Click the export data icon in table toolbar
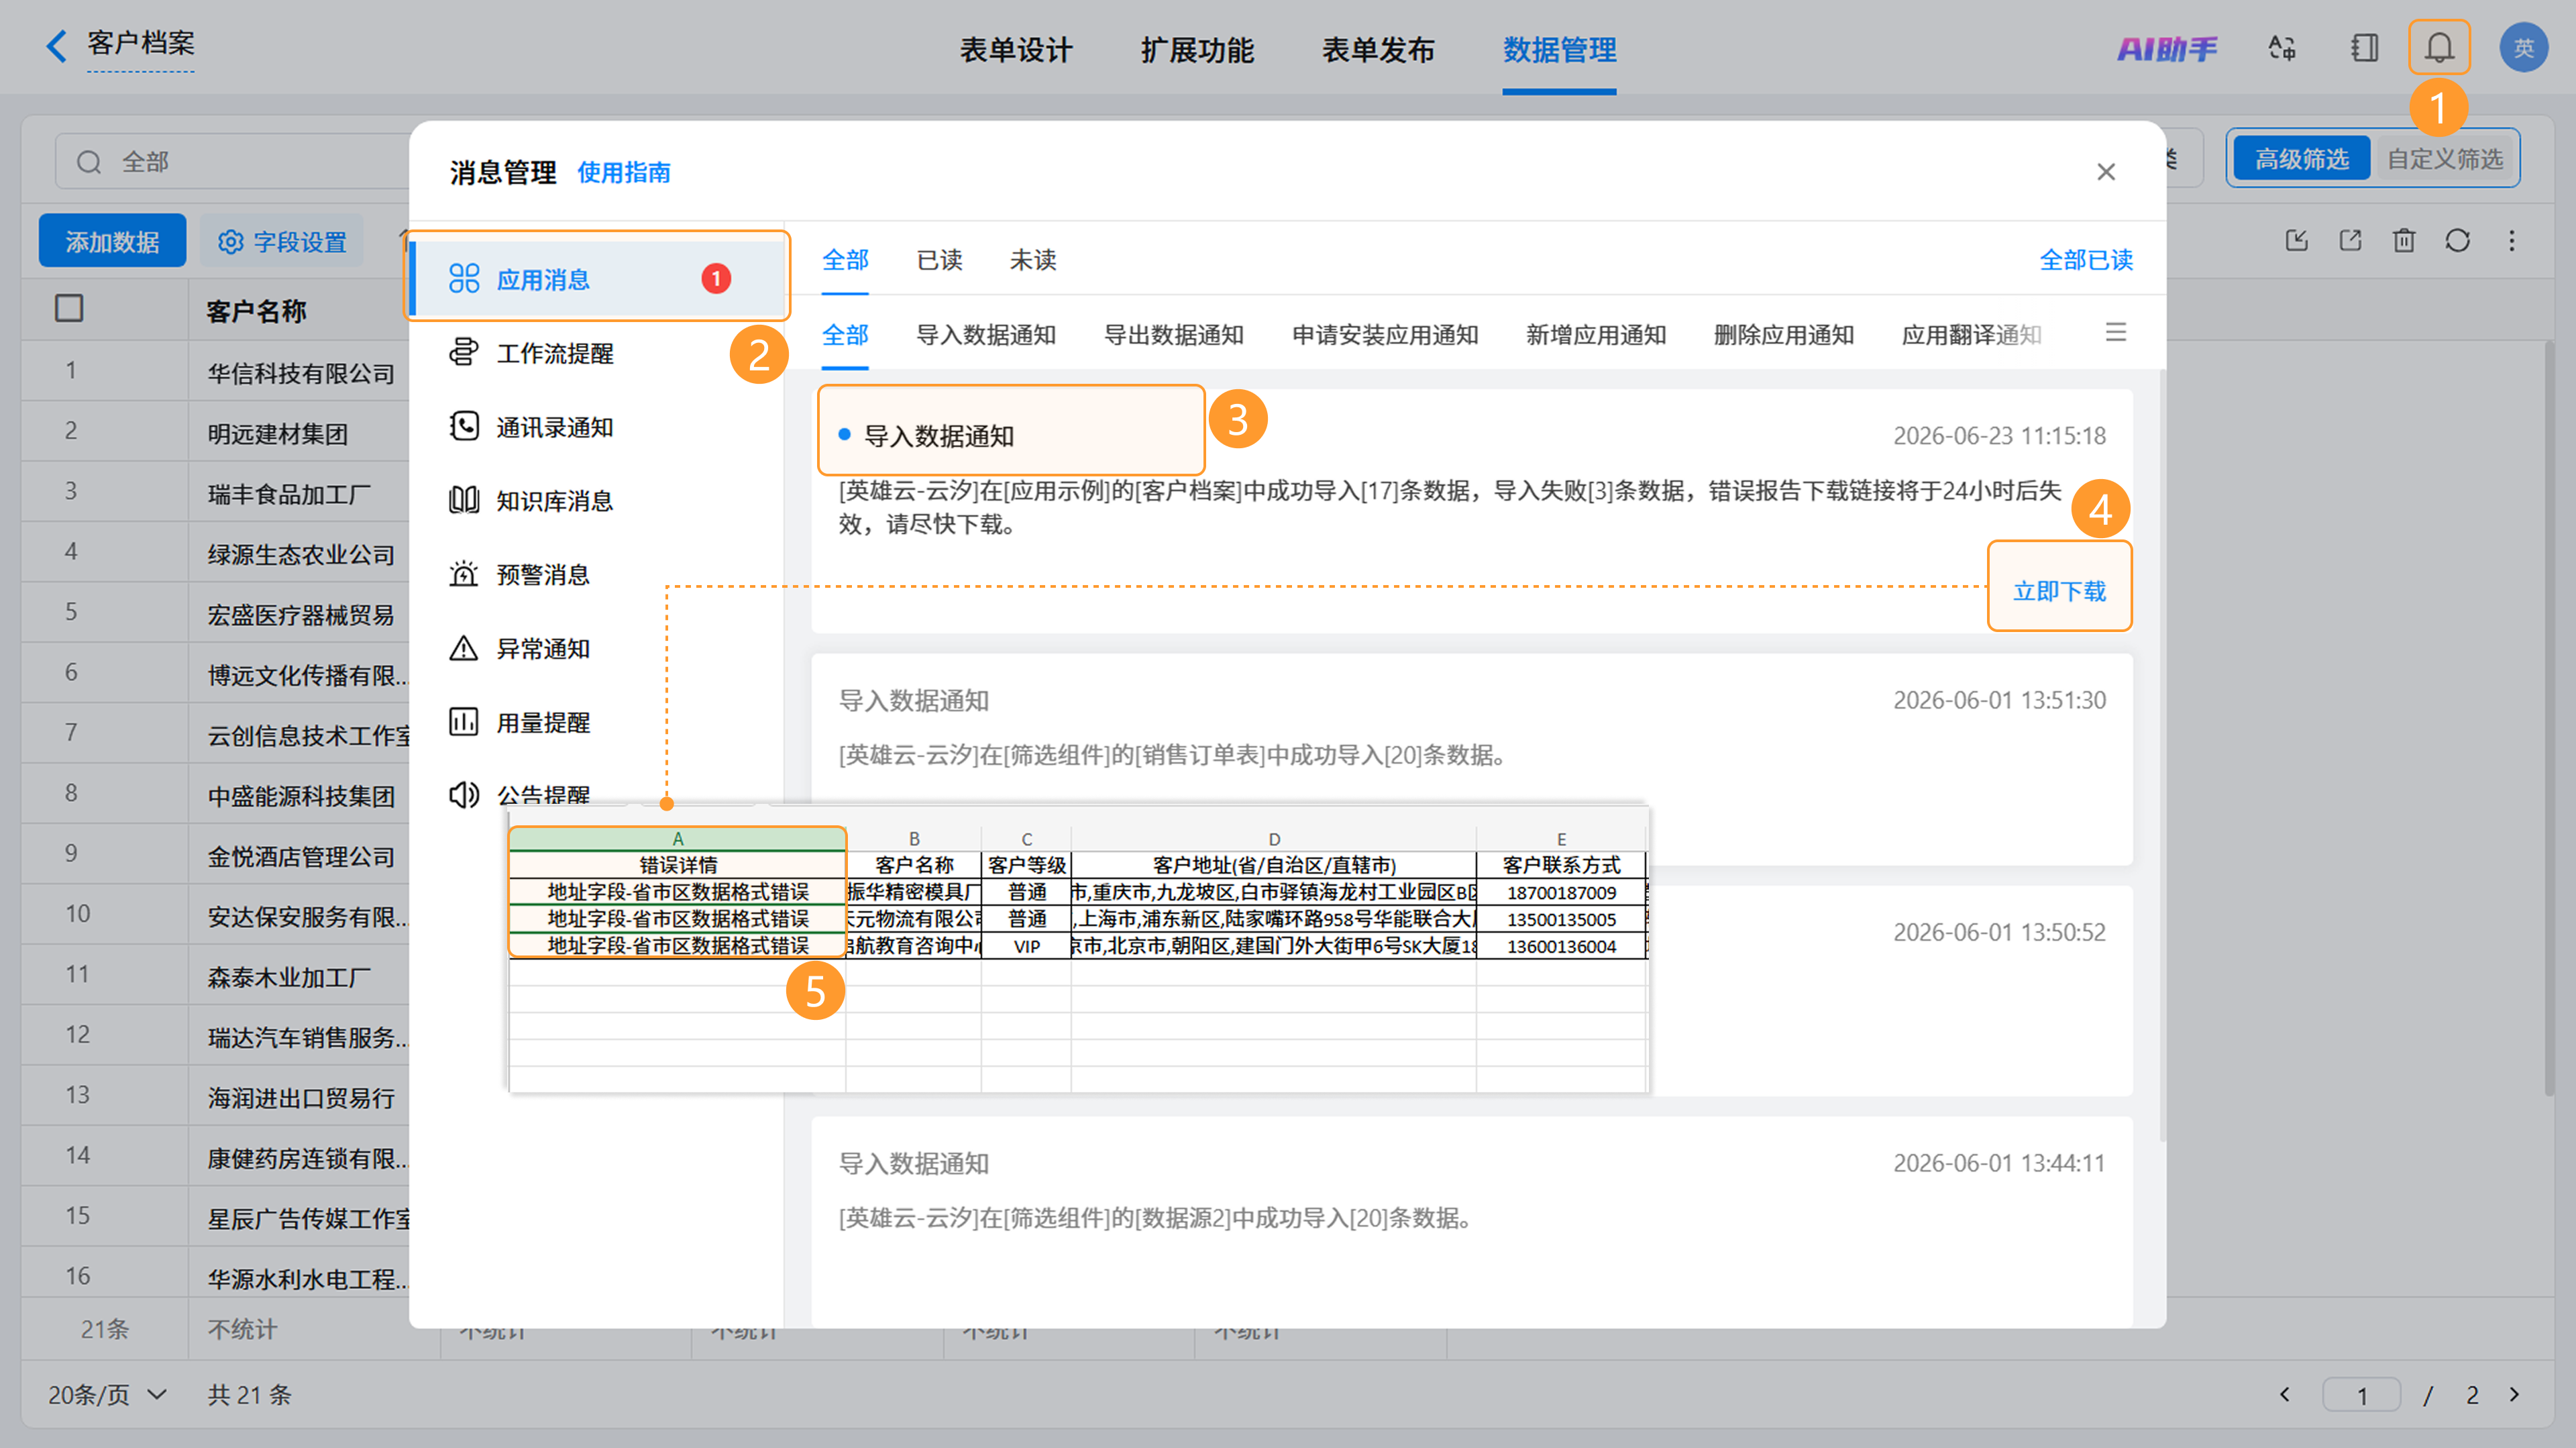The height and width of the screenshot is (1448, 2576). pyautogui.click(x=2350, y=240)
